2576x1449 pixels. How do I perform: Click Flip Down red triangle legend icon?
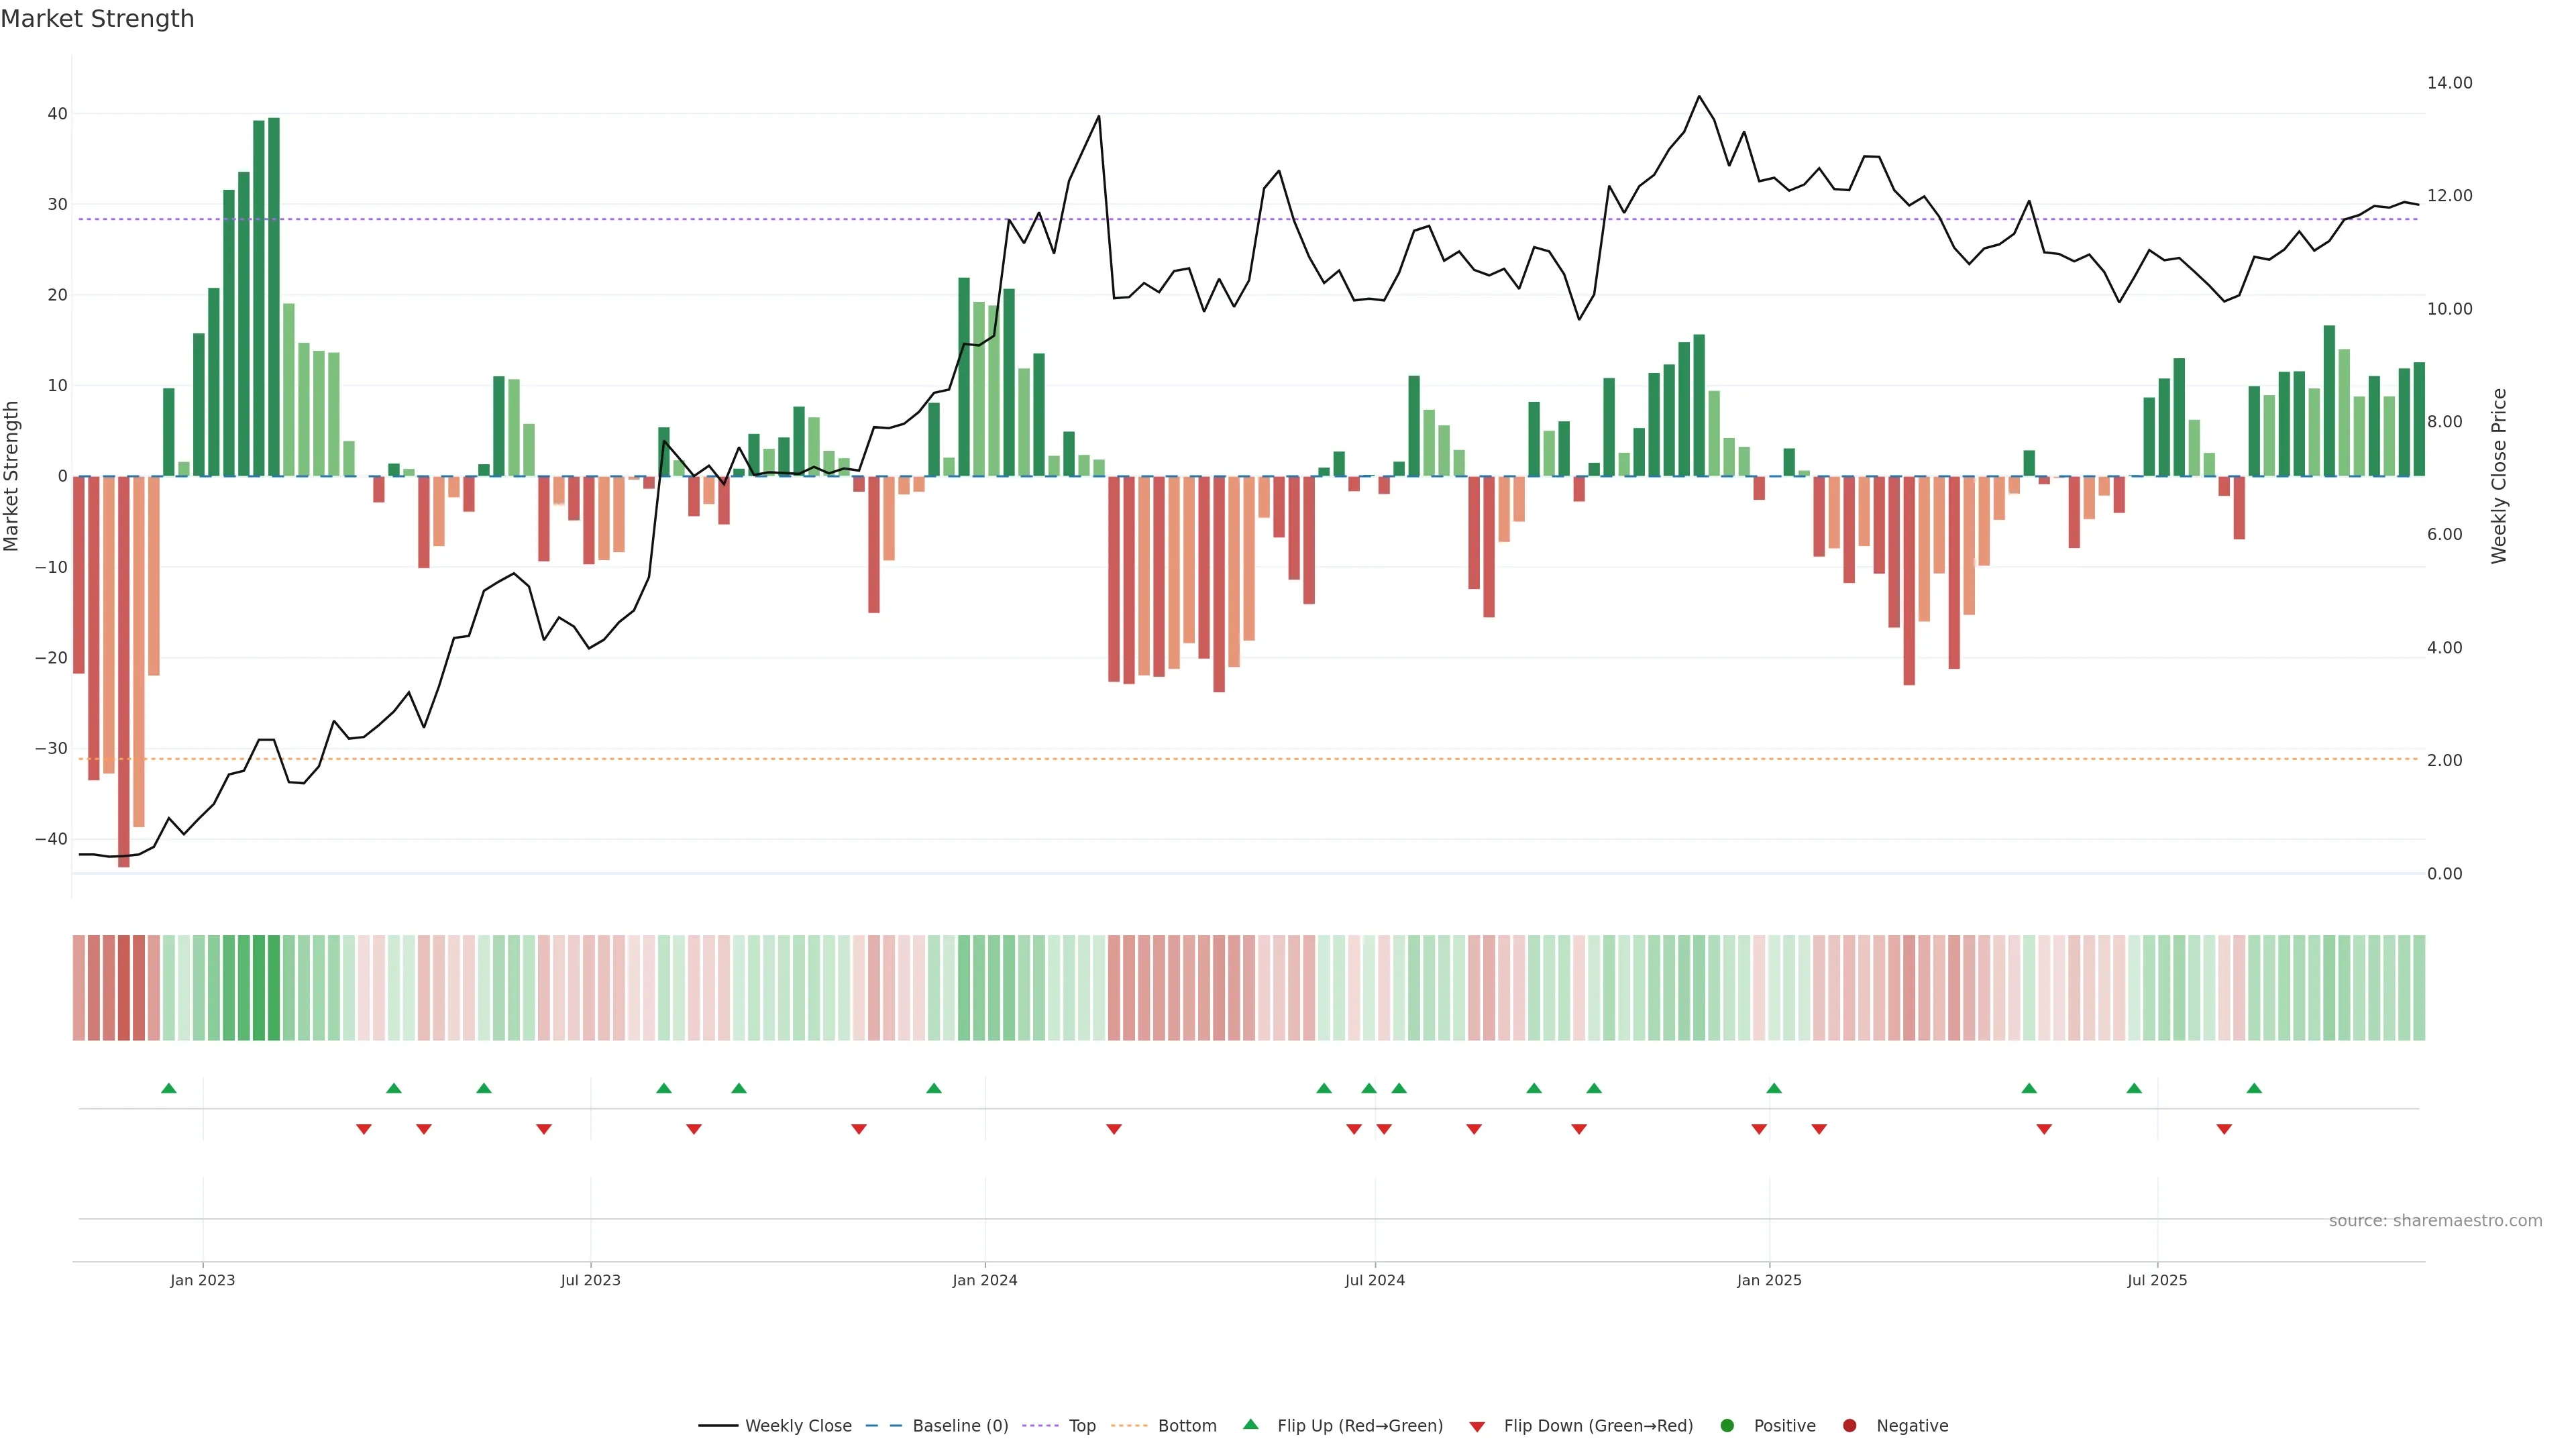(x=1477, y=1427)
